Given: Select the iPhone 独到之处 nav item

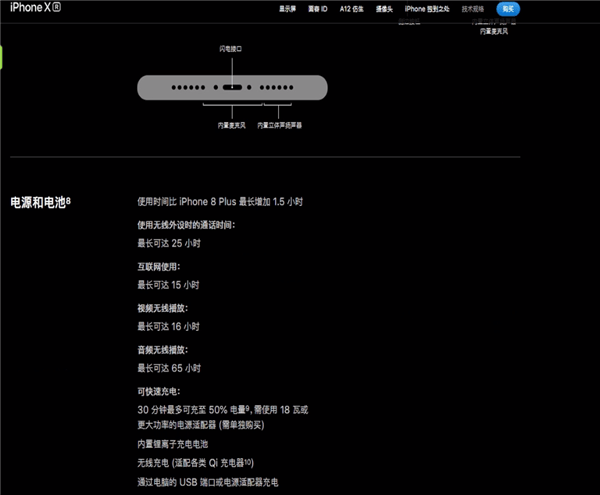Looking at the screenshot, I should [x=427, y=9].
